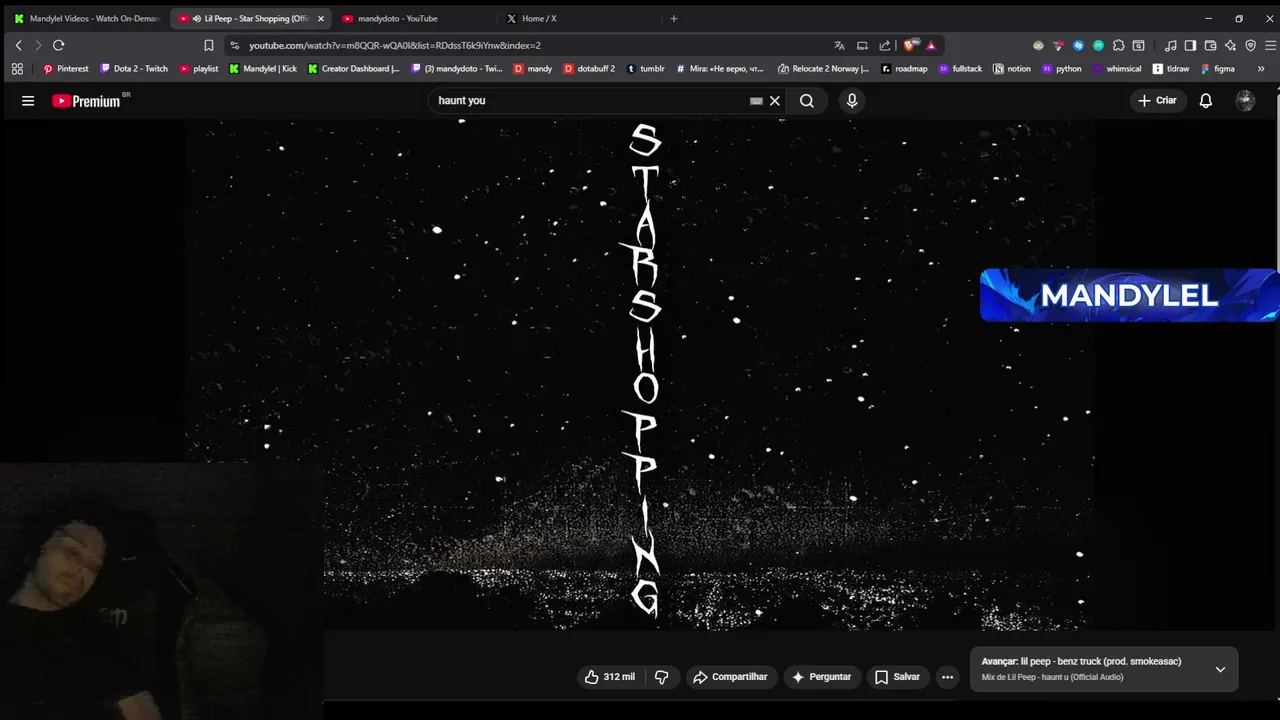Expand the up-next Avançar panel chevron

pos(1220,669)
